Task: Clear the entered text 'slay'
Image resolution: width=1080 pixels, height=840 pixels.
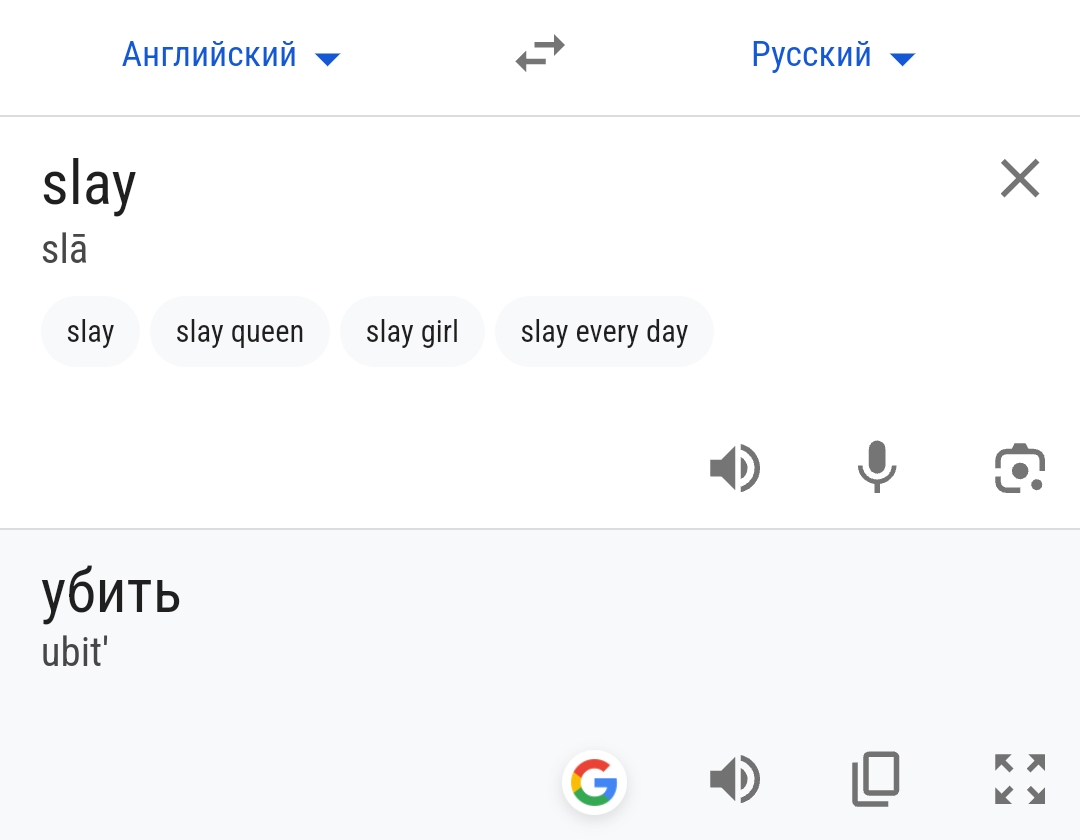Action: tap(1019, 178)
